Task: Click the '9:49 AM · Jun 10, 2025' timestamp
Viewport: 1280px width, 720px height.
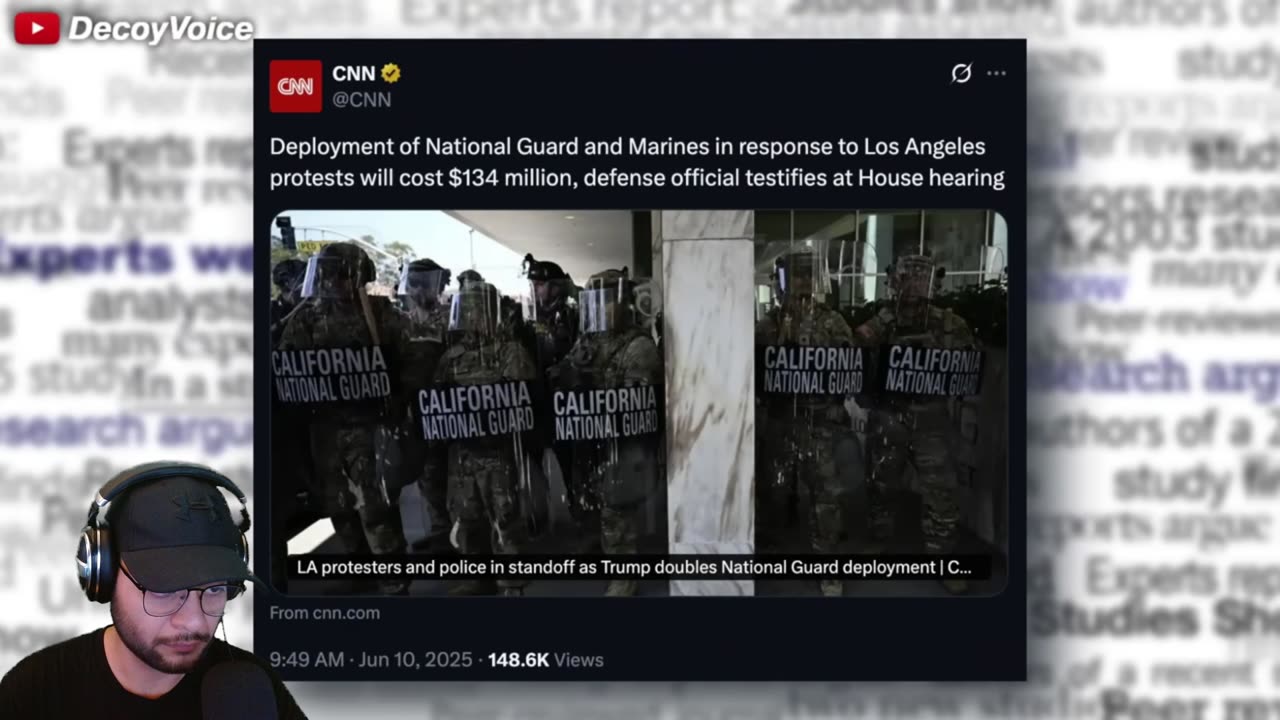Action: (x=371, y=660)
